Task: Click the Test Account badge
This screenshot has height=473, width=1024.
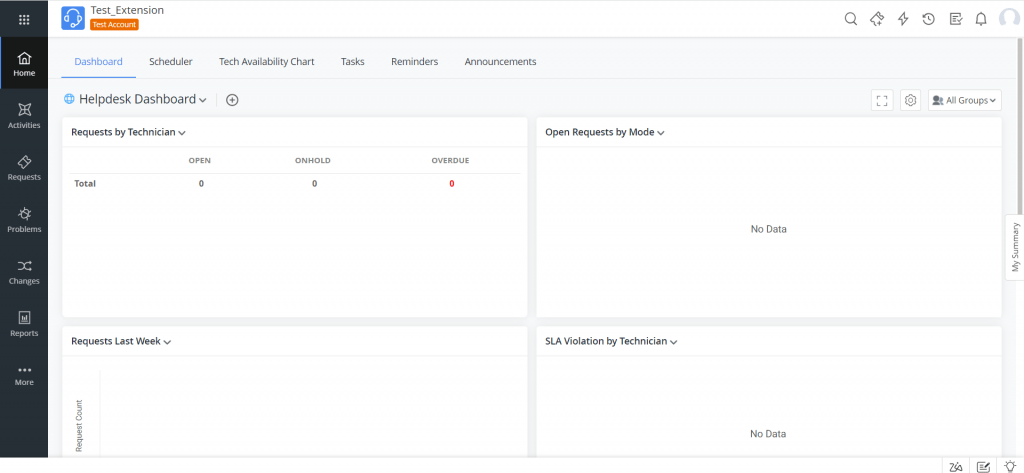Action: [x=114, y=24]
